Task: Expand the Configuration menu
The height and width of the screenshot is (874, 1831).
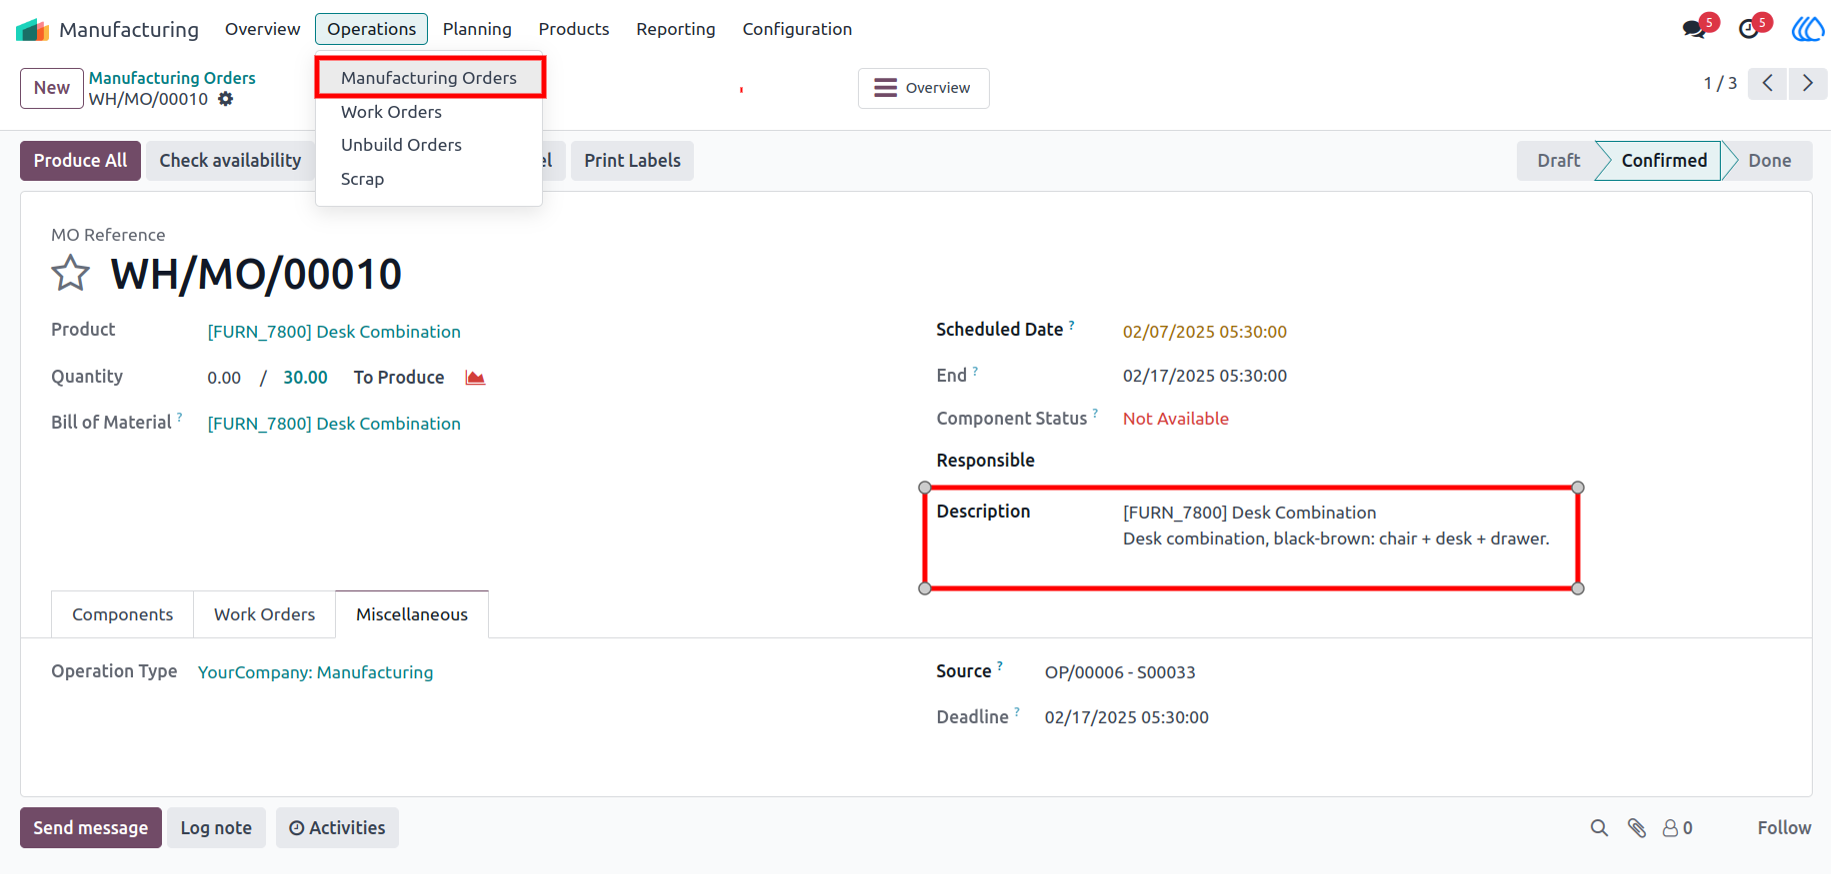Action: 797,29
